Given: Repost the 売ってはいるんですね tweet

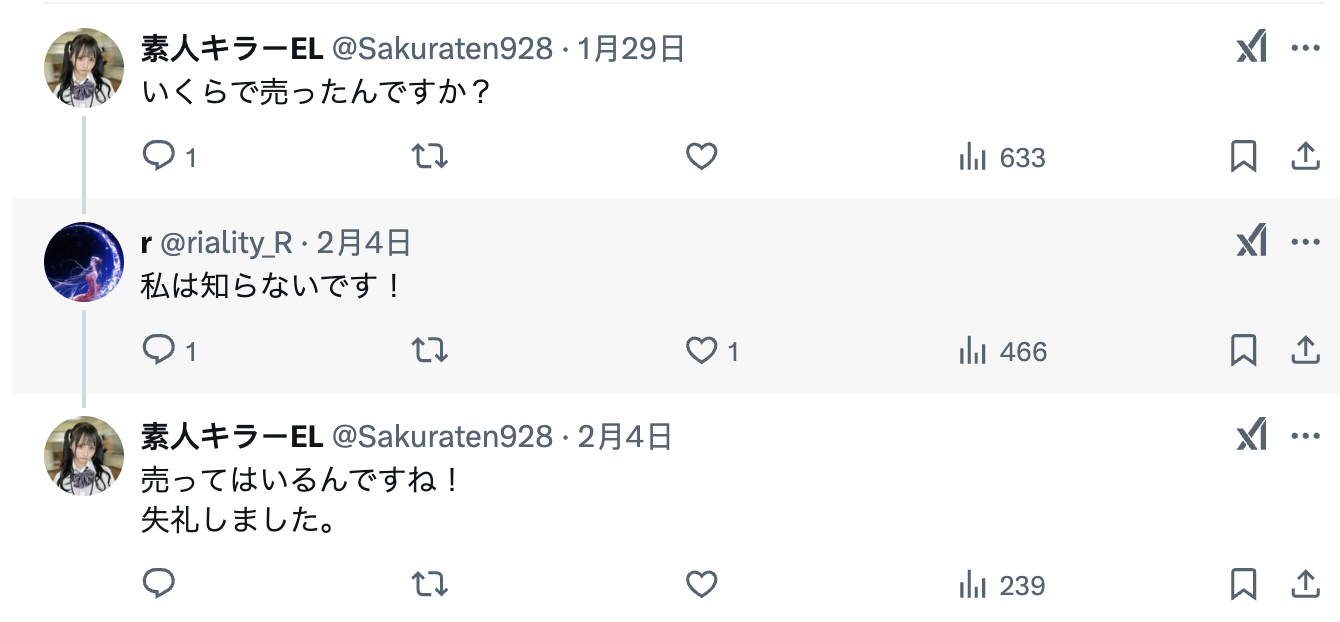Looking at the screenshot, I should [x=430, y=584].
